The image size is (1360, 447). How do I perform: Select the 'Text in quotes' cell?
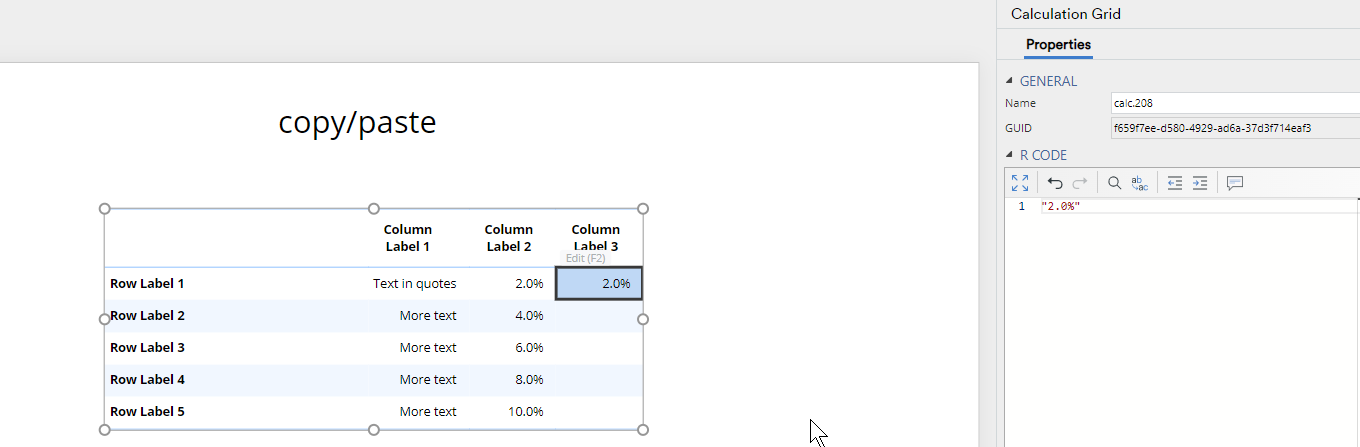(414, 283)
